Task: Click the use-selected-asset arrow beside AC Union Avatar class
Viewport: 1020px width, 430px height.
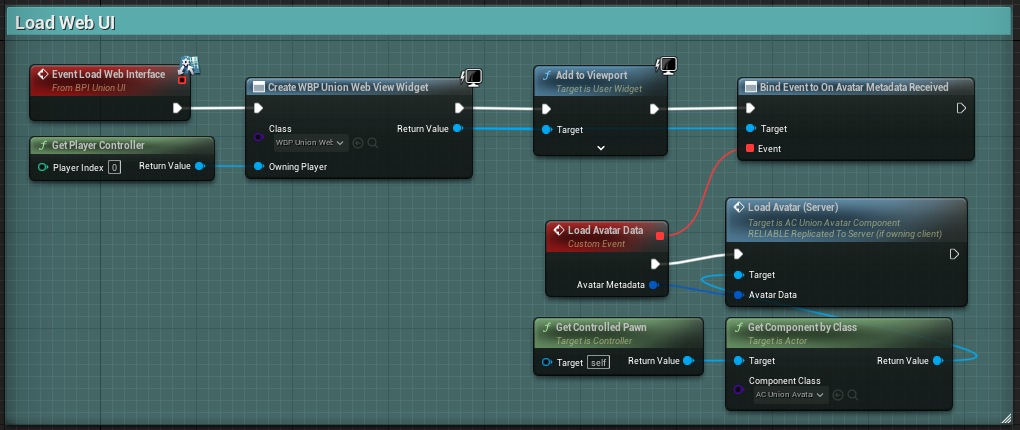Action: tap(838, 395)
